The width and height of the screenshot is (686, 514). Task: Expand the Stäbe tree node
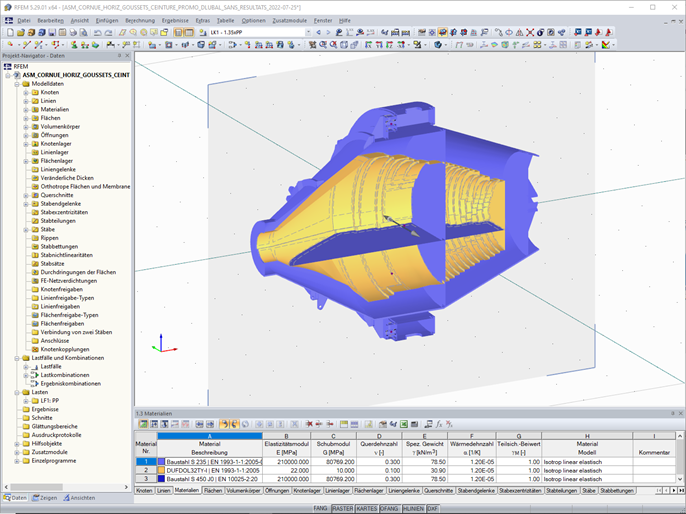pos(26,229)
